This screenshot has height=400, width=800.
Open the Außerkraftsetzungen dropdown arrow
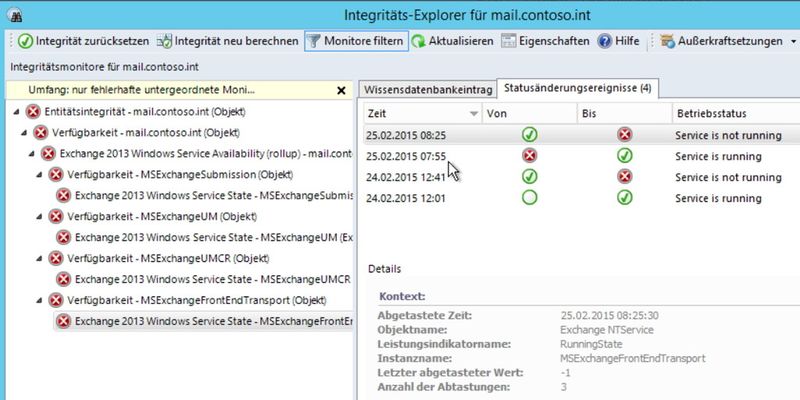(793, 41)
